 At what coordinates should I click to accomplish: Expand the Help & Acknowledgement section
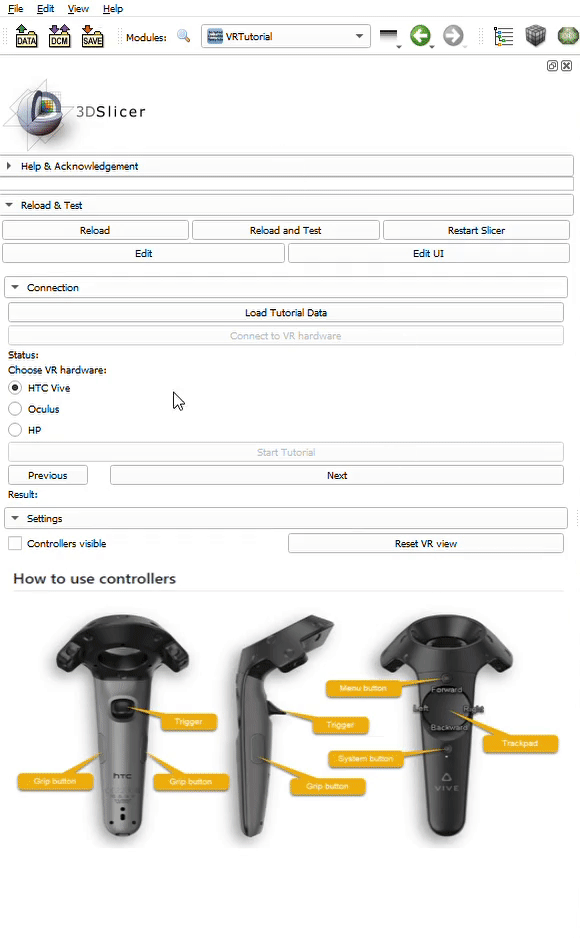[286, 166]
